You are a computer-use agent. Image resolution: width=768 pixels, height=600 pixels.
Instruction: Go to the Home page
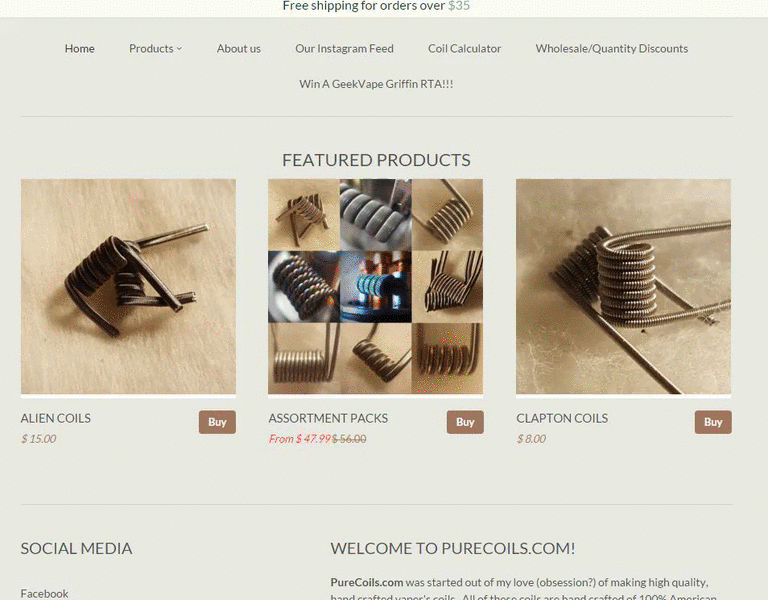pyautogui.click(x=79, y=48)
